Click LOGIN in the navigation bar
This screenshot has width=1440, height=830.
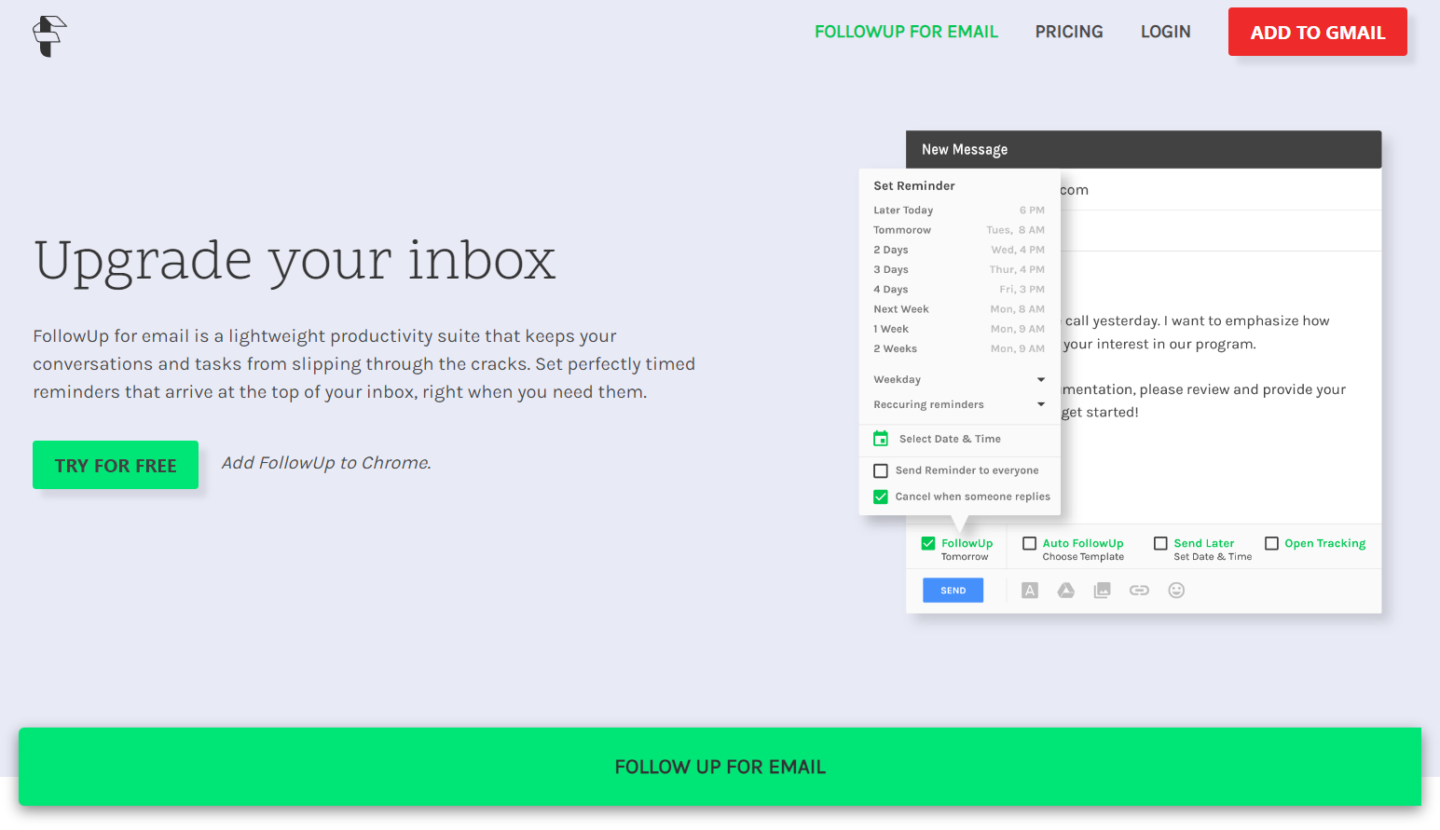1165,31
